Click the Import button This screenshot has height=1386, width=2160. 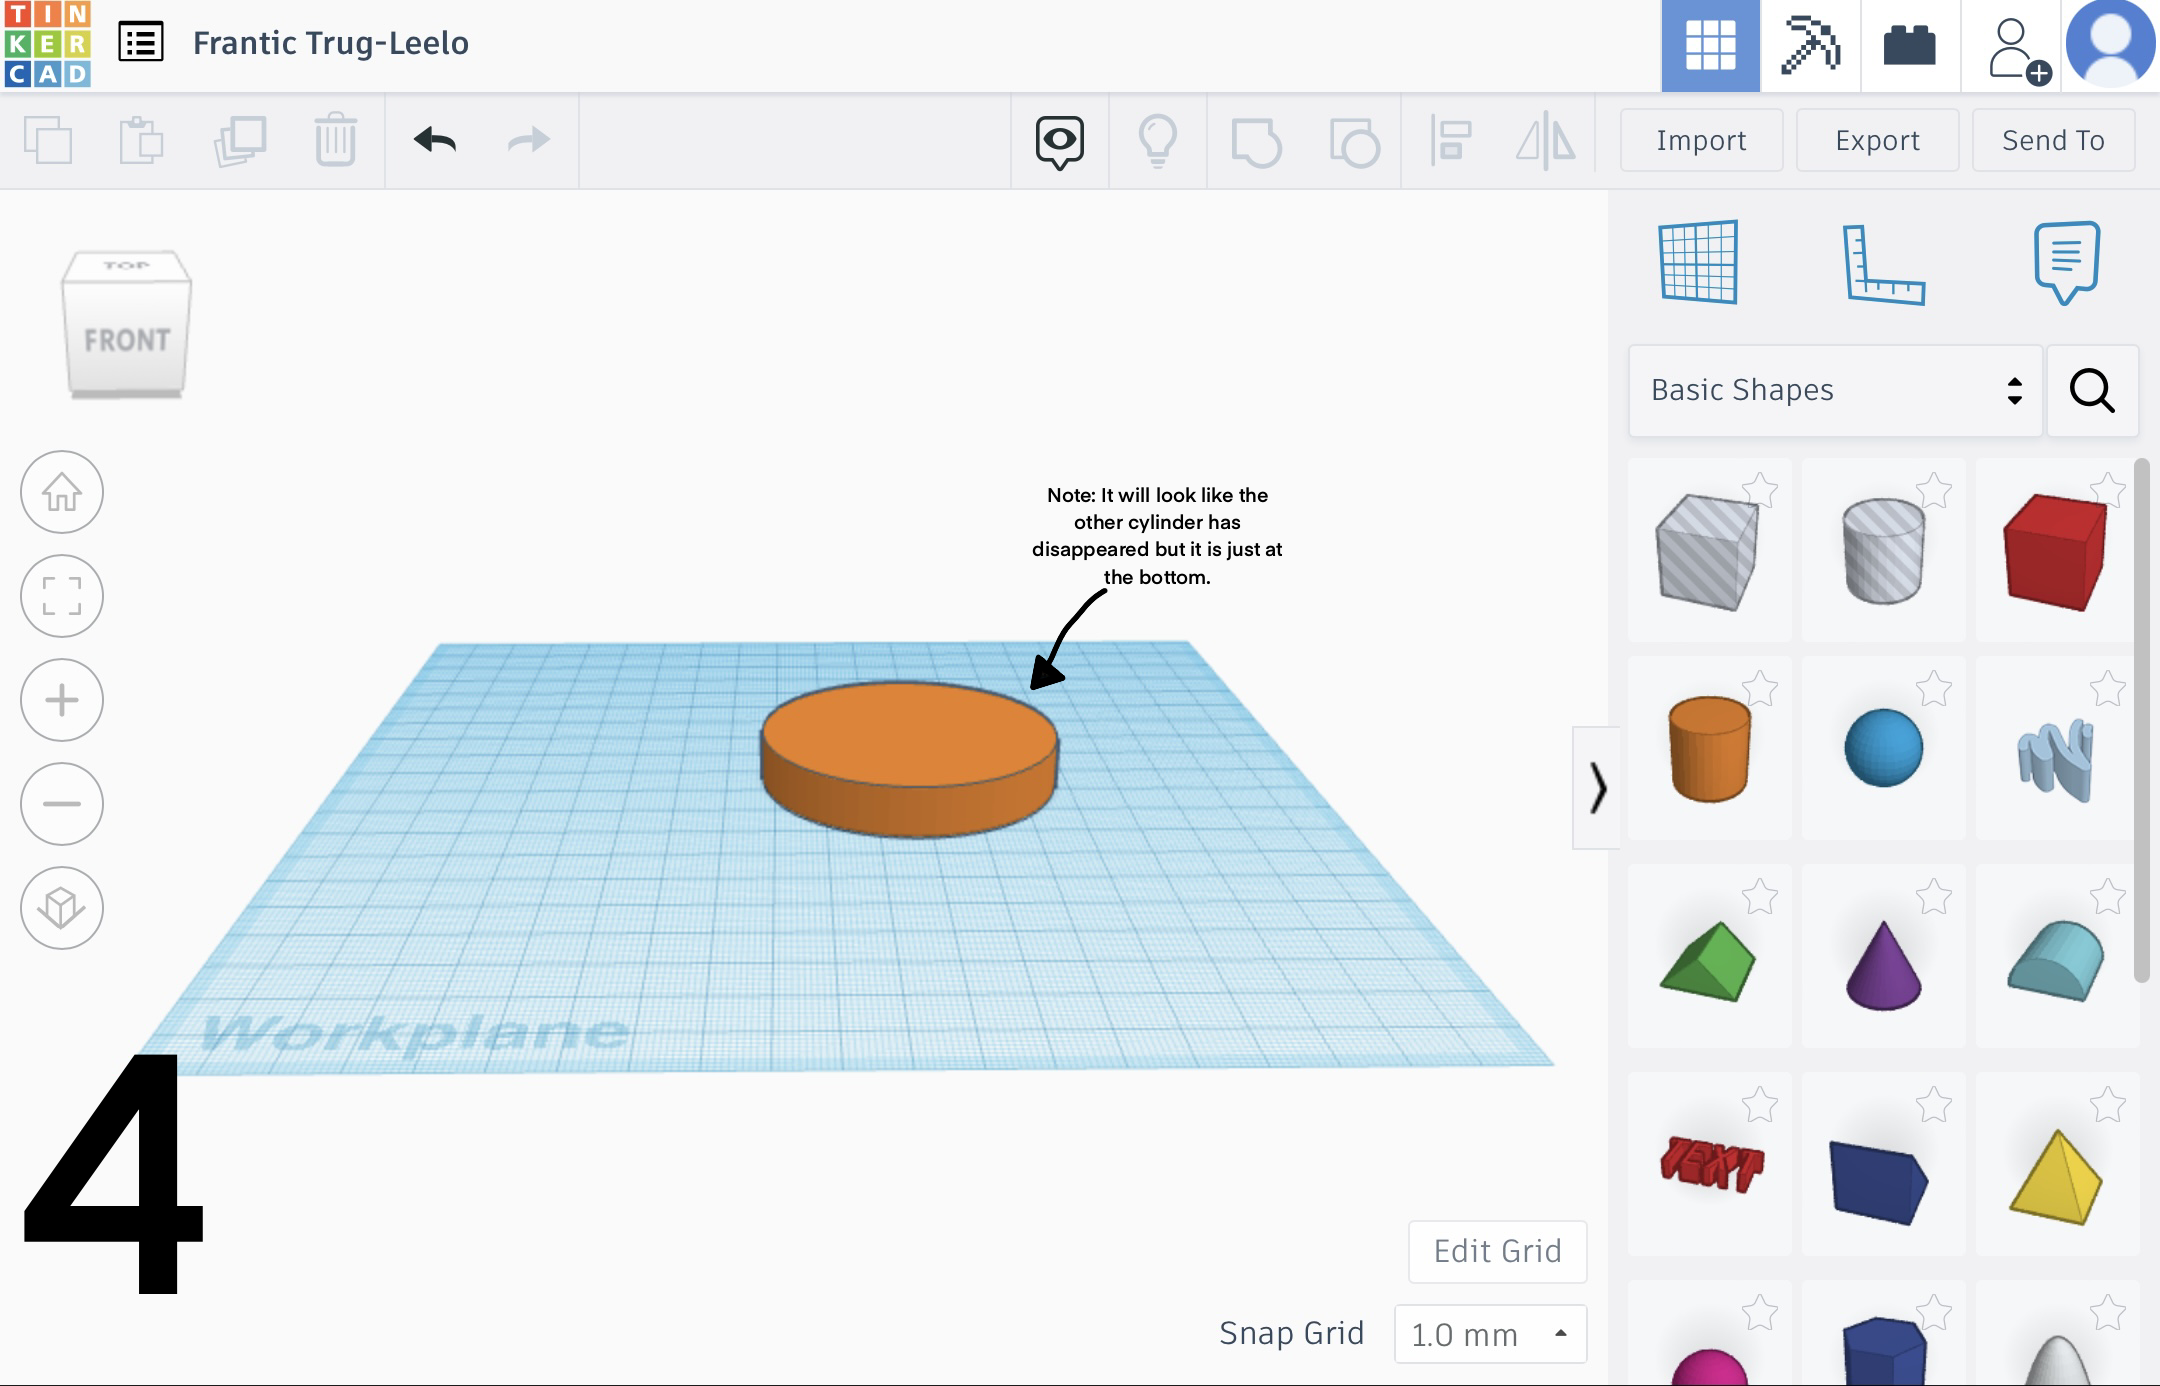[x=1701, y=140]
